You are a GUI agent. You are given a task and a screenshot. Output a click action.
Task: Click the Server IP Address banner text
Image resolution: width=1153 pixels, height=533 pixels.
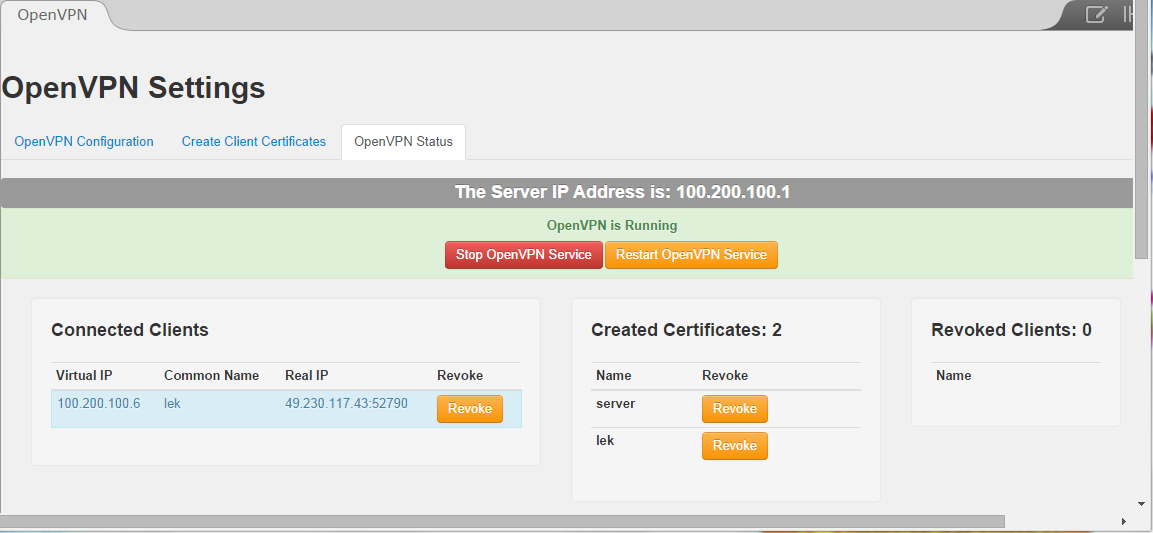[x=622, y=193]
